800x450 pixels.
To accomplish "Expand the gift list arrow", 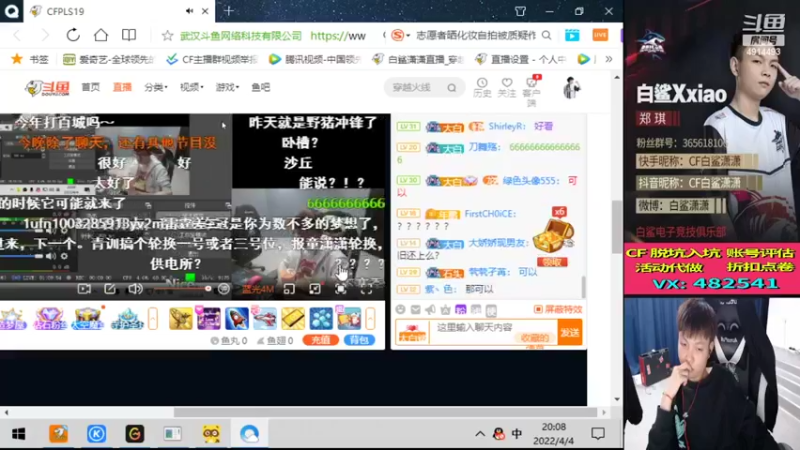I will [370, 319].
